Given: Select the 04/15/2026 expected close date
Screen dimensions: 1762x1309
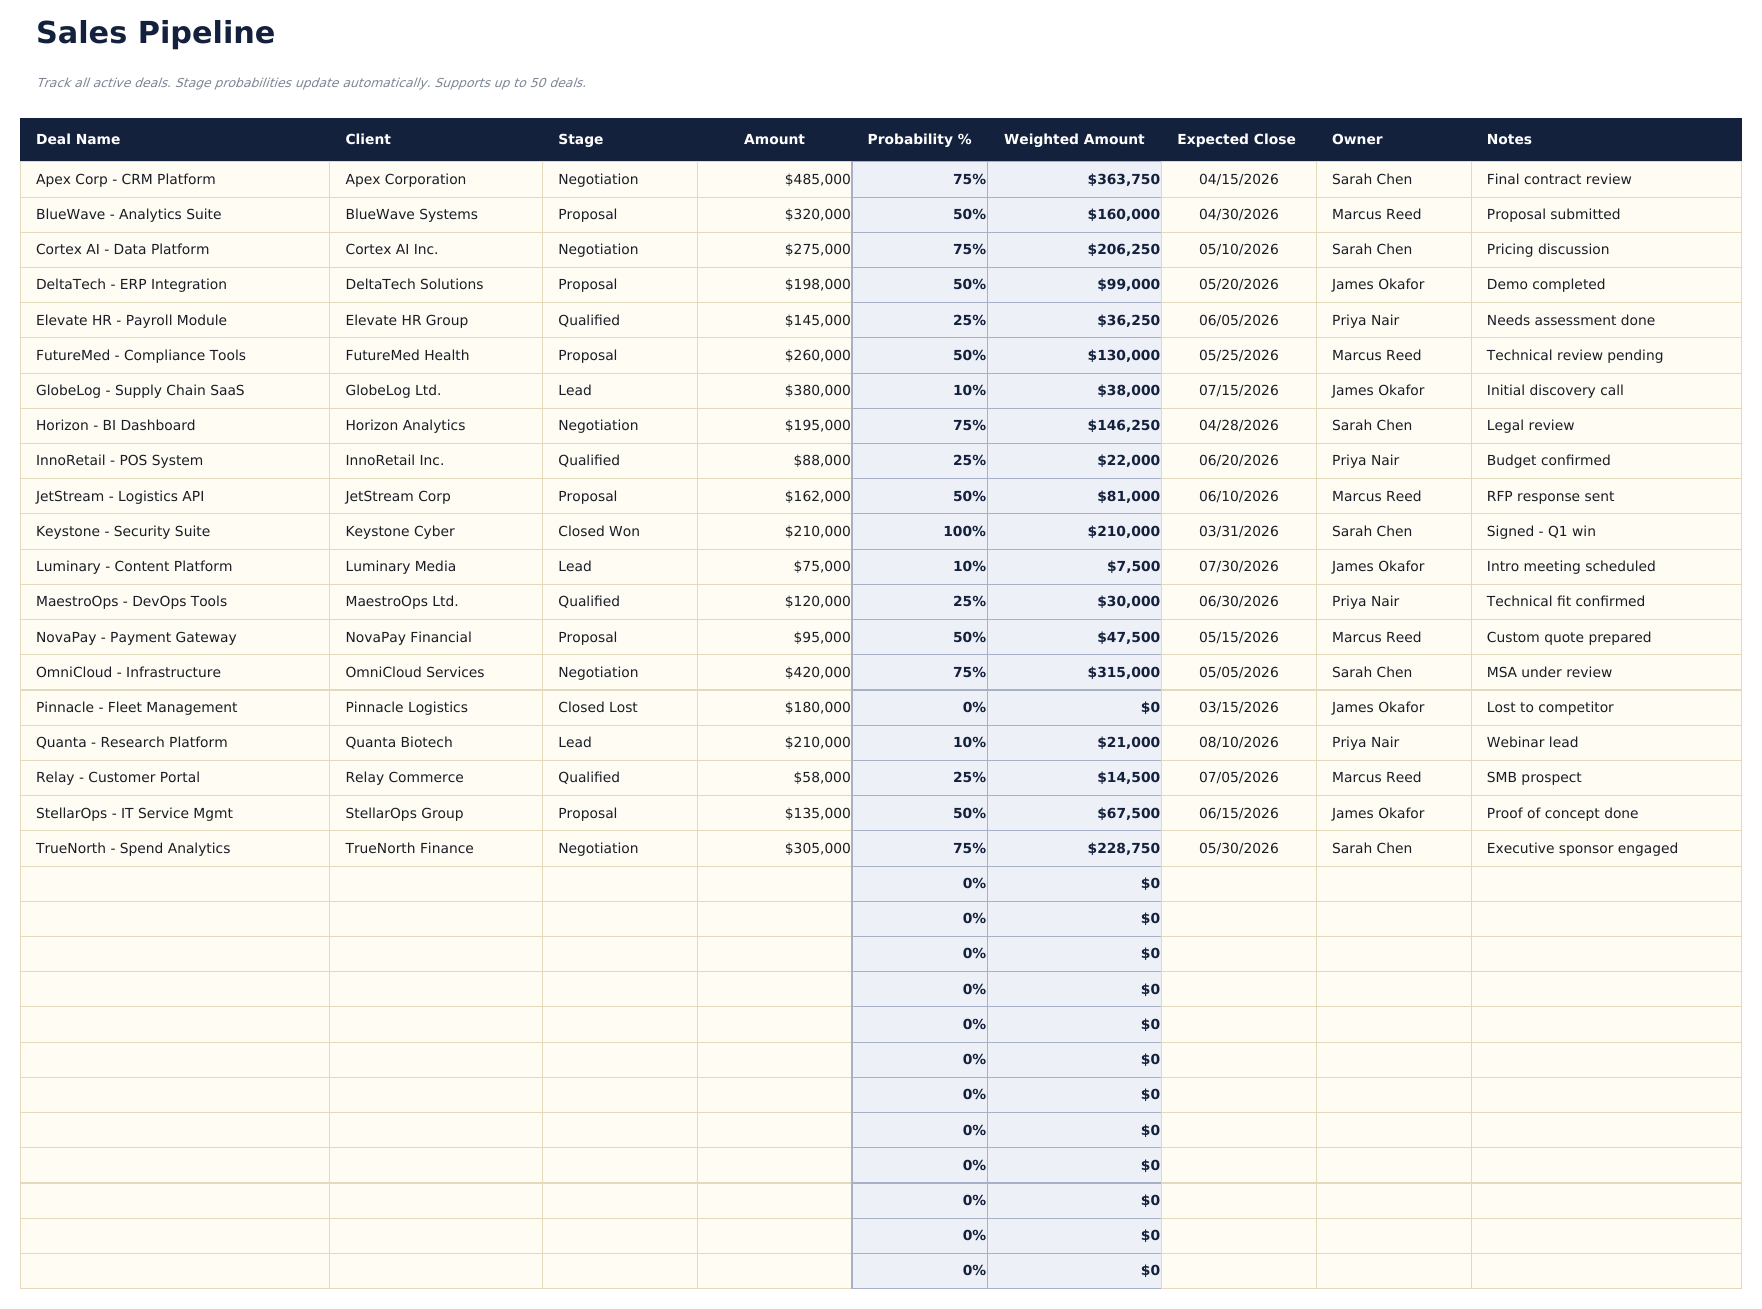Looking at the screenshot, I should point(1238,179).
